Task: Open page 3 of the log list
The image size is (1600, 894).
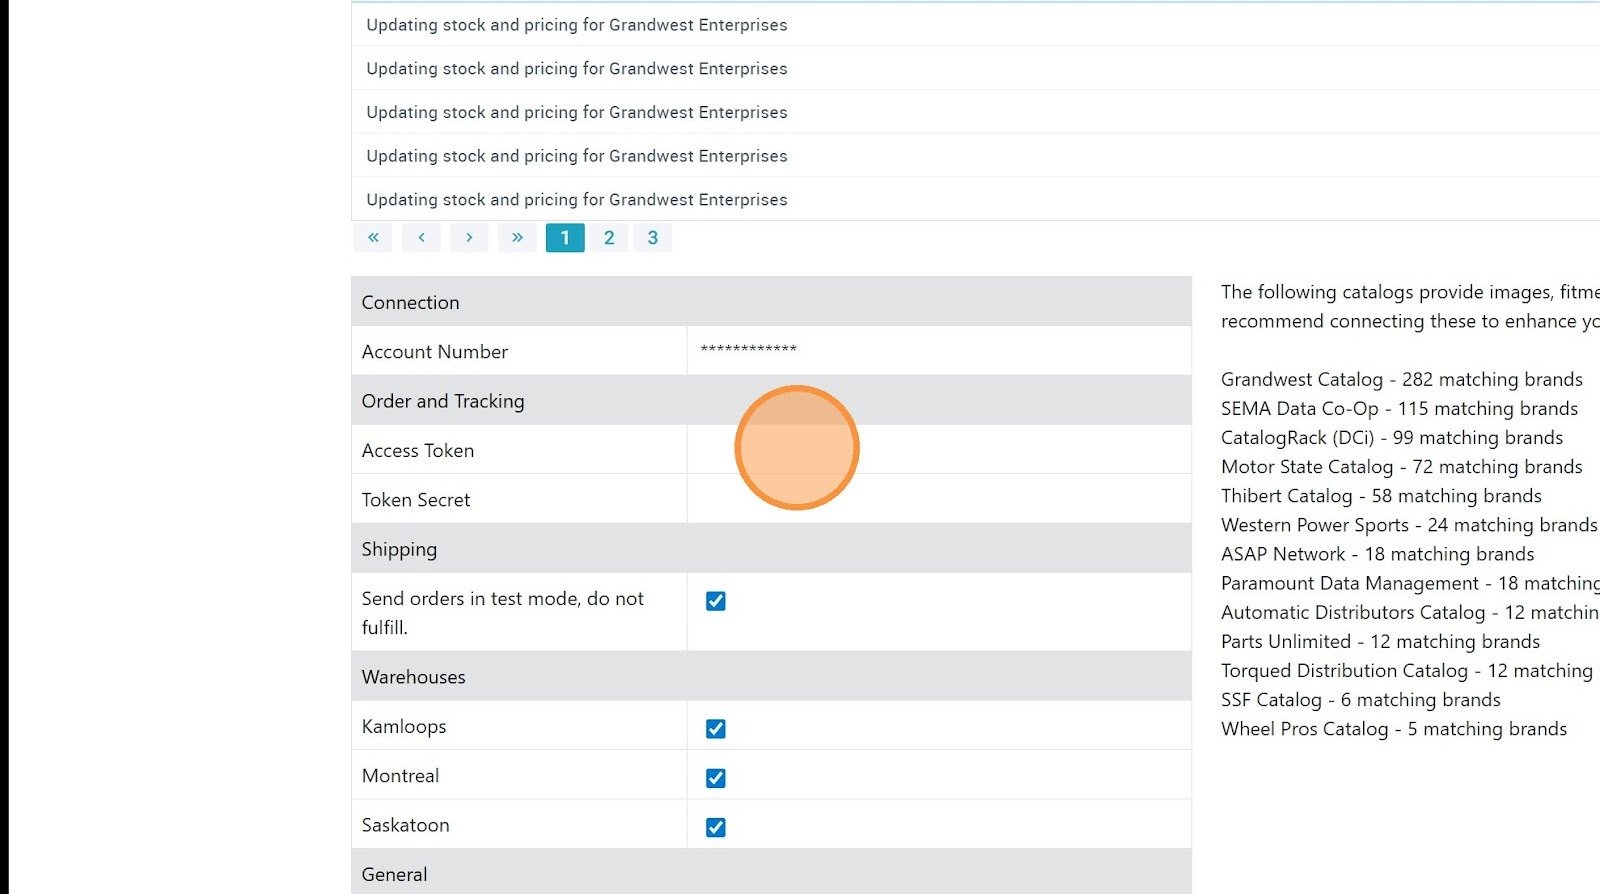Action: pyautogui.click(x=653, y=238)
